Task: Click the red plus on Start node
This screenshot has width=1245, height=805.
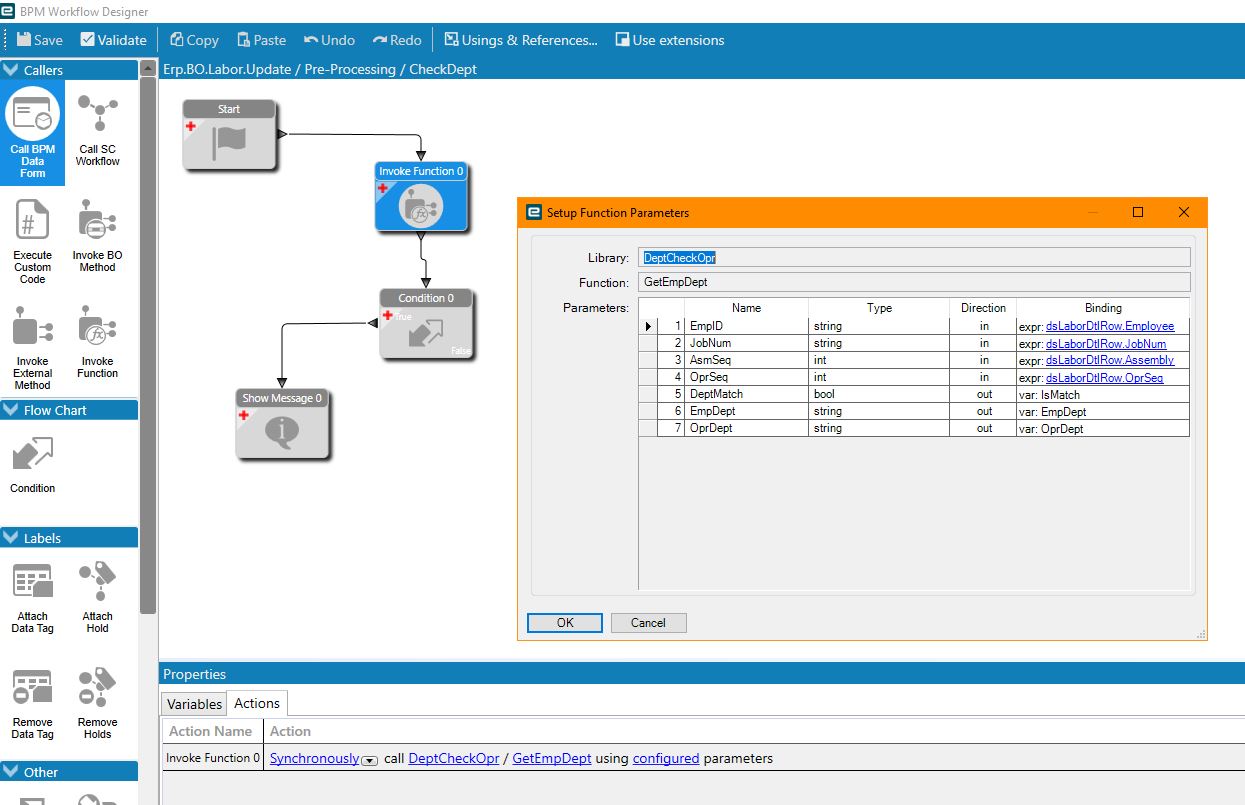Action: click(x=190, y=126)
